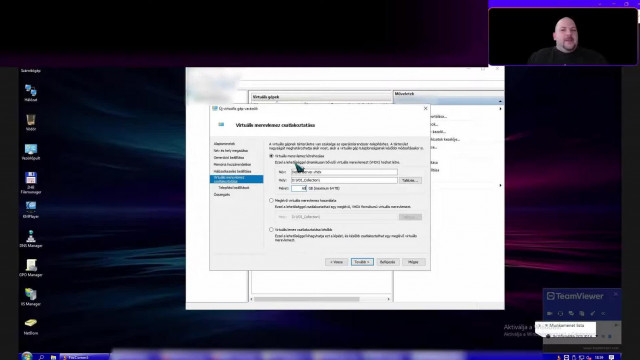Select use existing virtual hard disk option

[271, 200]
